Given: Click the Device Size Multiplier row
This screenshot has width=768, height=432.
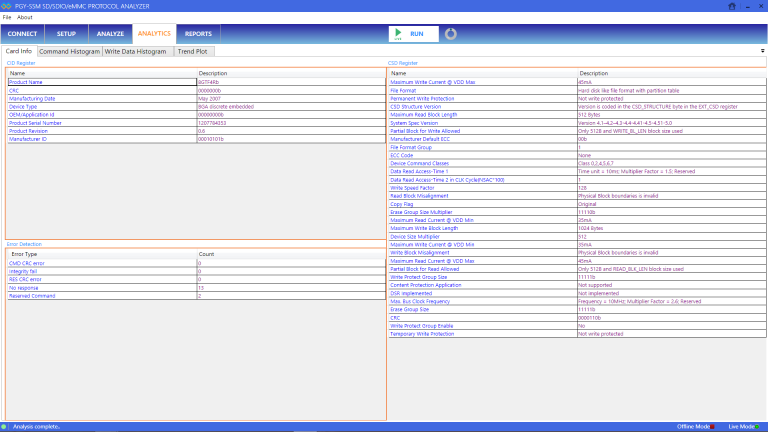Looking at the screenshot, I should (577, 237).
